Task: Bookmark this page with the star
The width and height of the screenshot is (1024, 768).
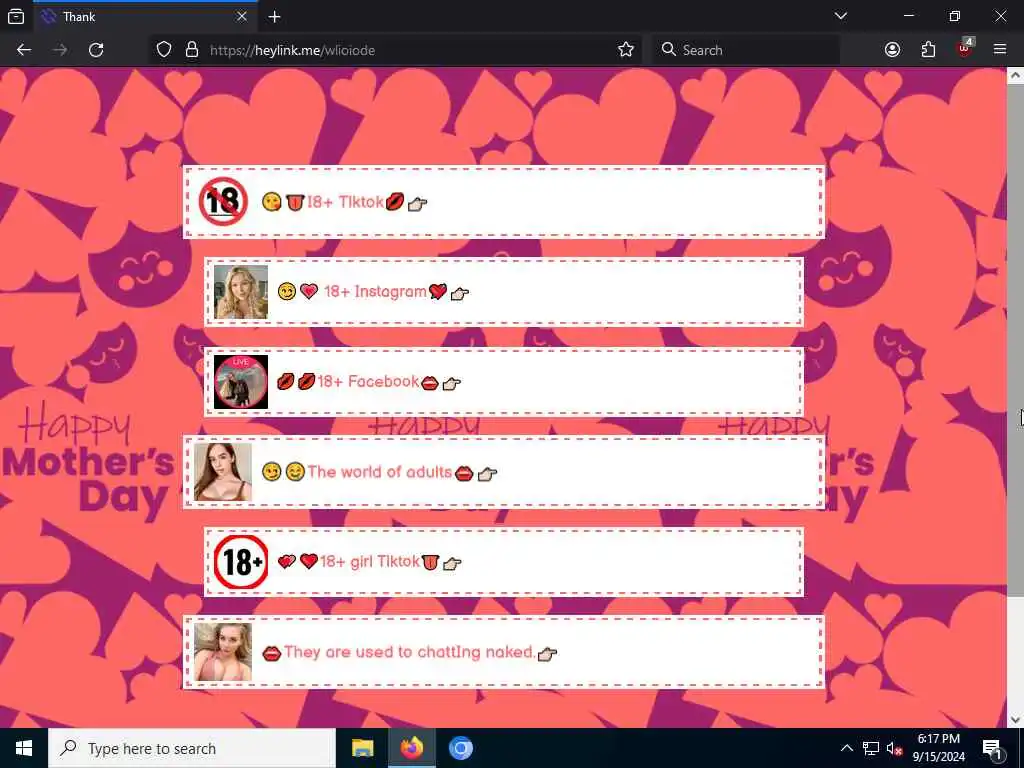Action: (626, 50)
